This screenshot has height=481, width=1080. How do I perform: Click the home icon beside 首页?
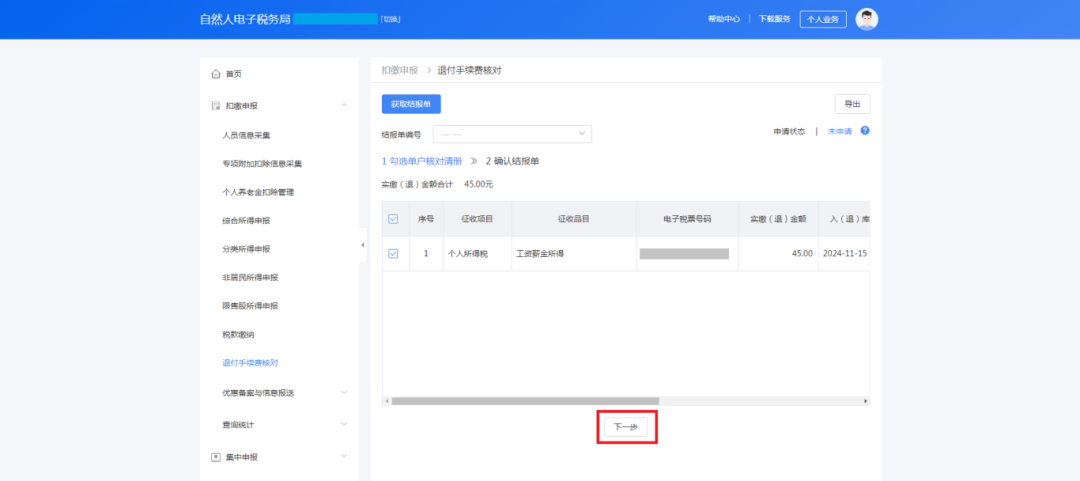pyautogui.click(x=216, y=74)
